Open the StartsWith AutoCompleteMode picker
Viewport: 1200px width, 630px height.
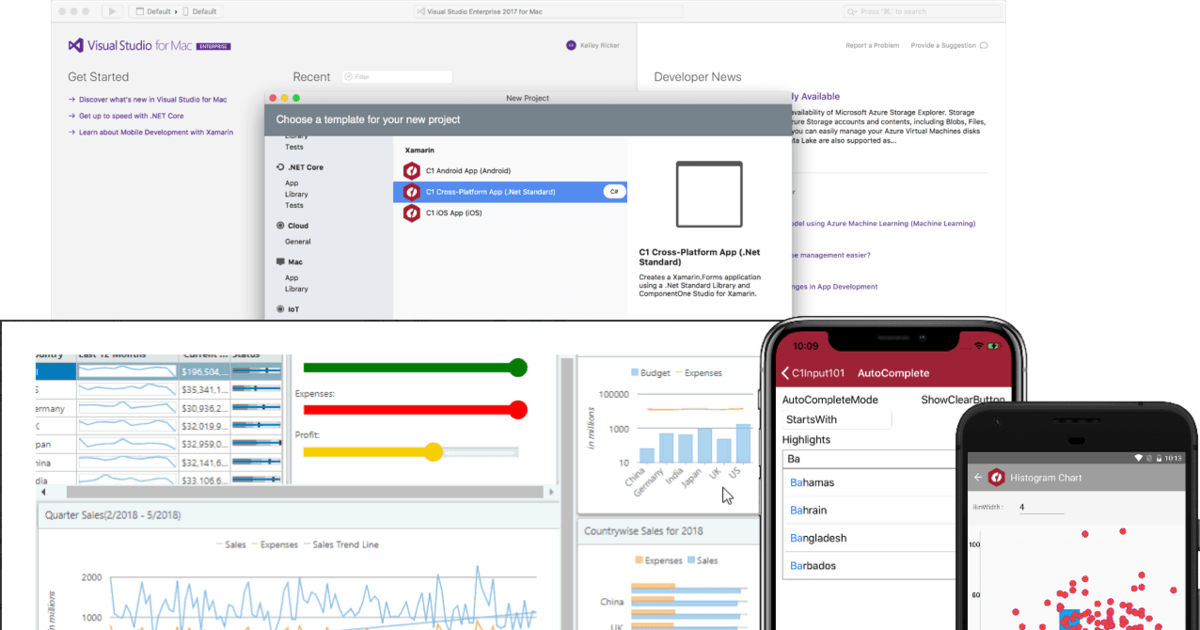(x=836, y=419)
